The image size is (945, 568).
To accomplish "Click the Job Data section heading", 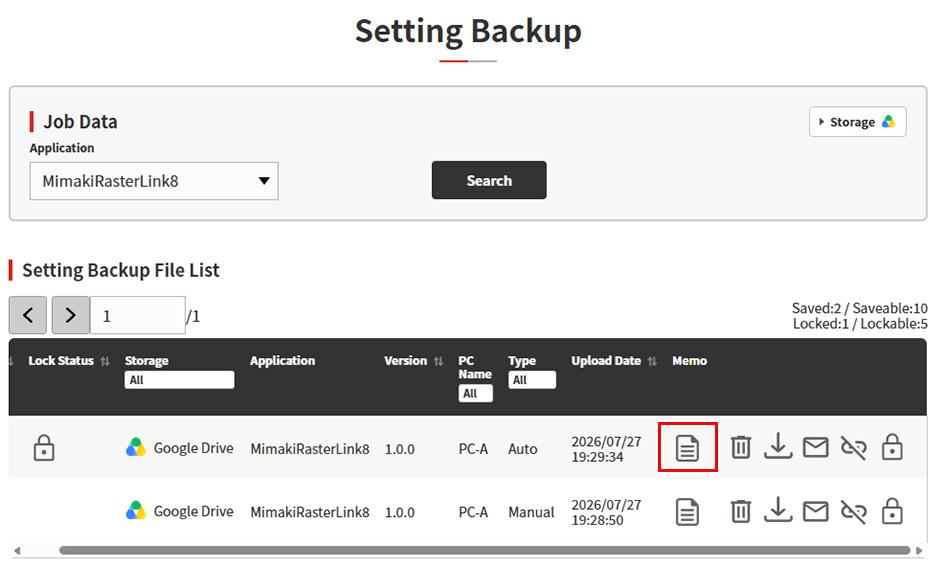I will 80,122.
